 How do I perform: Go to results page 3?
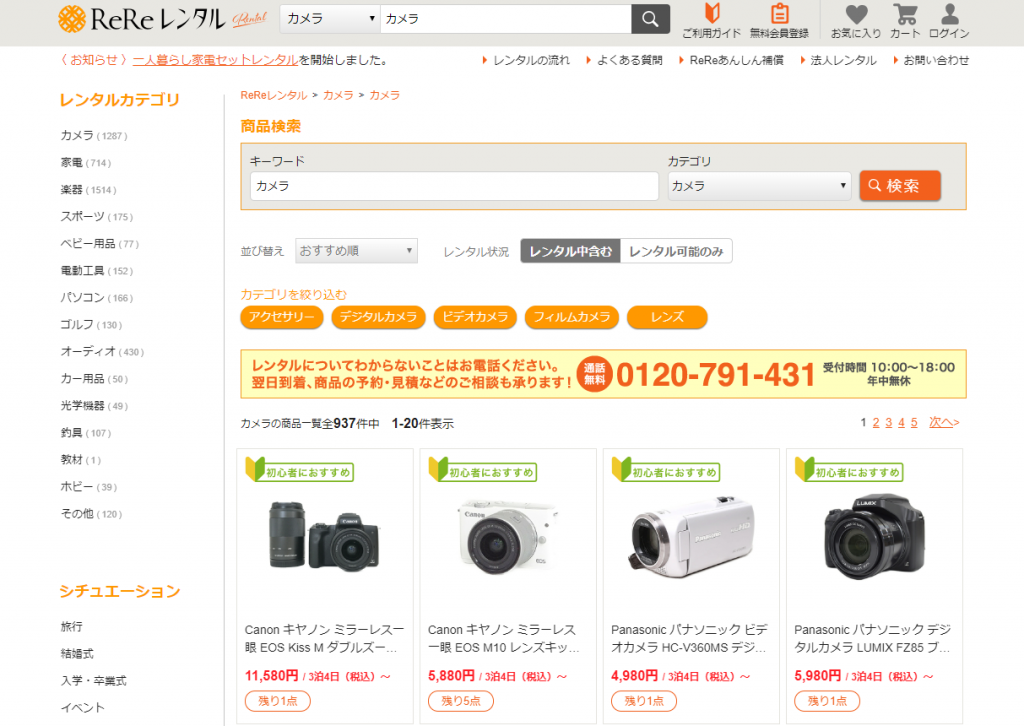pos(889,422)
